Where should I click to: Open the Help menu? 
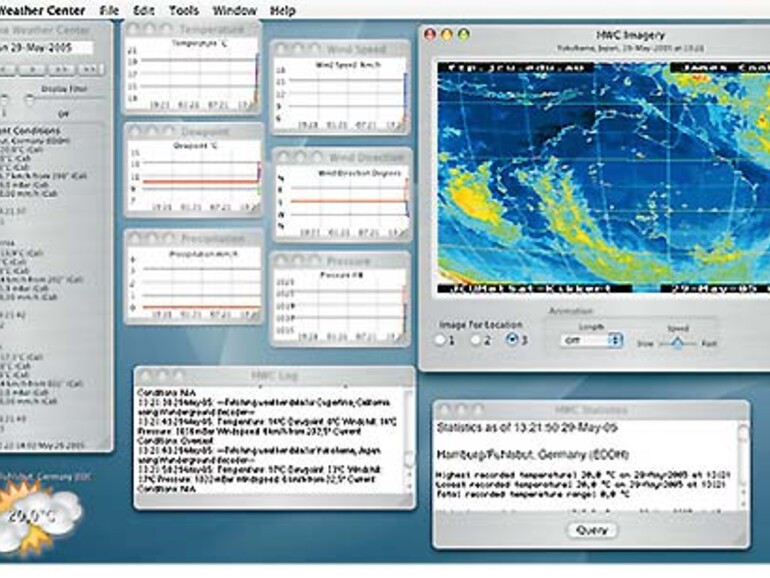pyautogui.click(x=283, y=10)
